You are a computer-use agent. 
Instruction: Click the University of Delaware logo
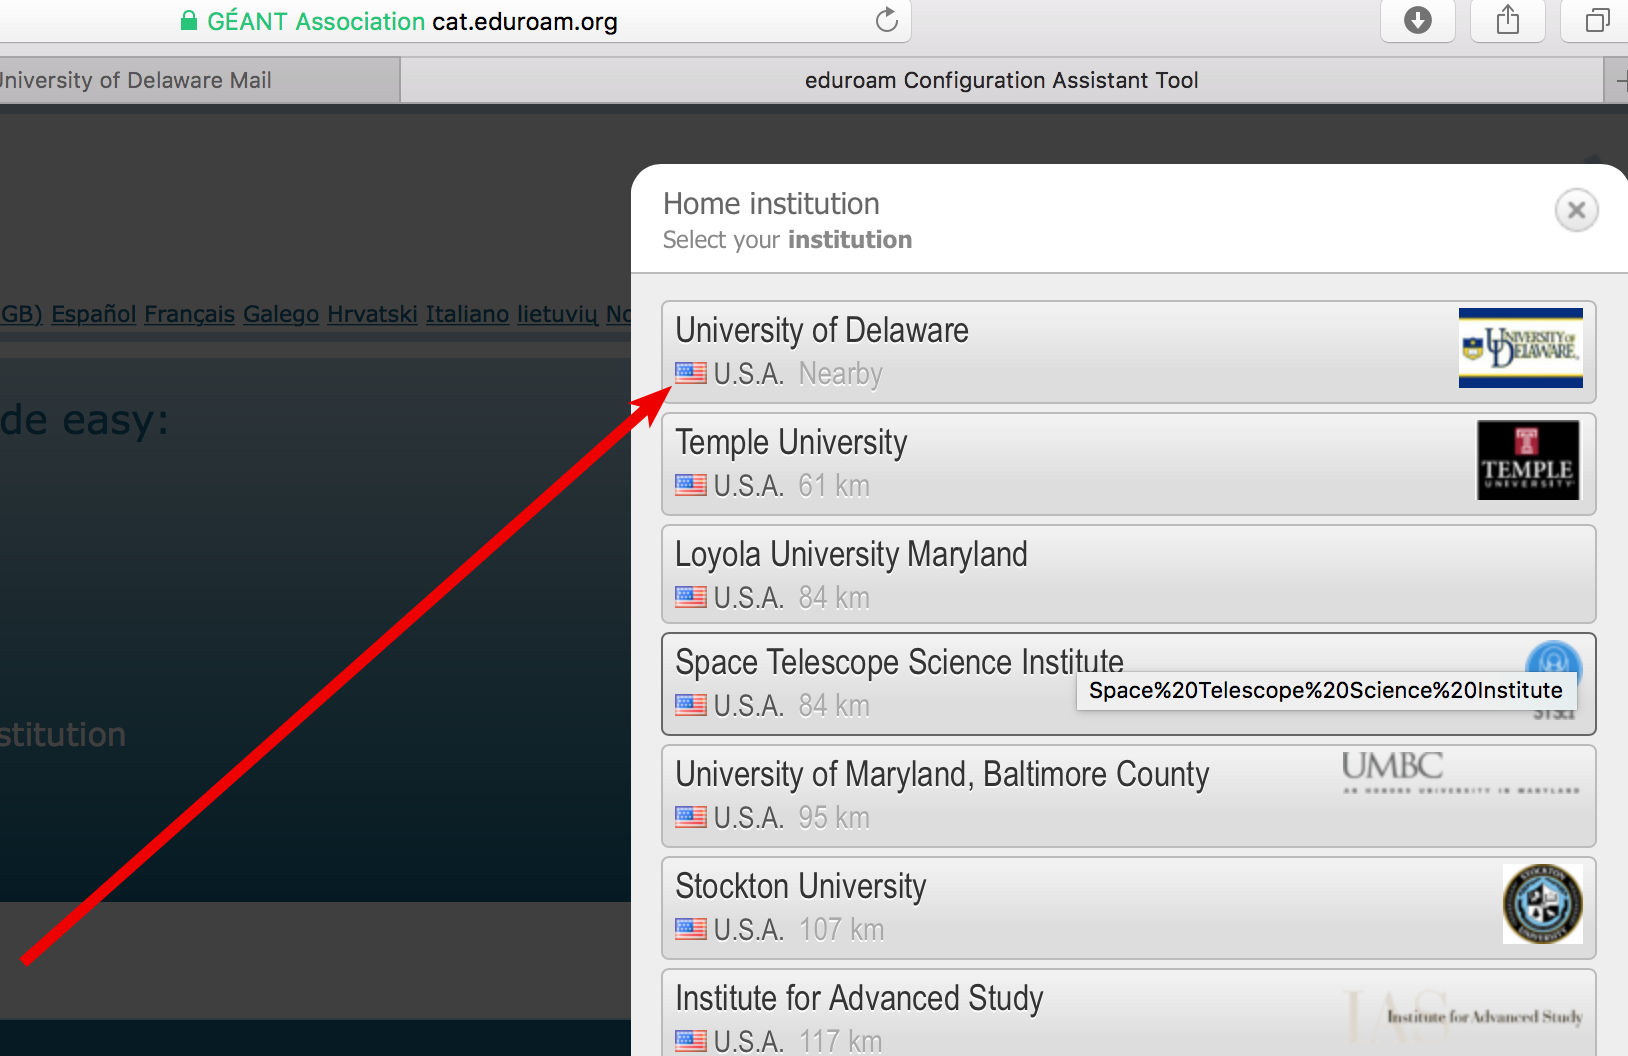coord(1520,348)
